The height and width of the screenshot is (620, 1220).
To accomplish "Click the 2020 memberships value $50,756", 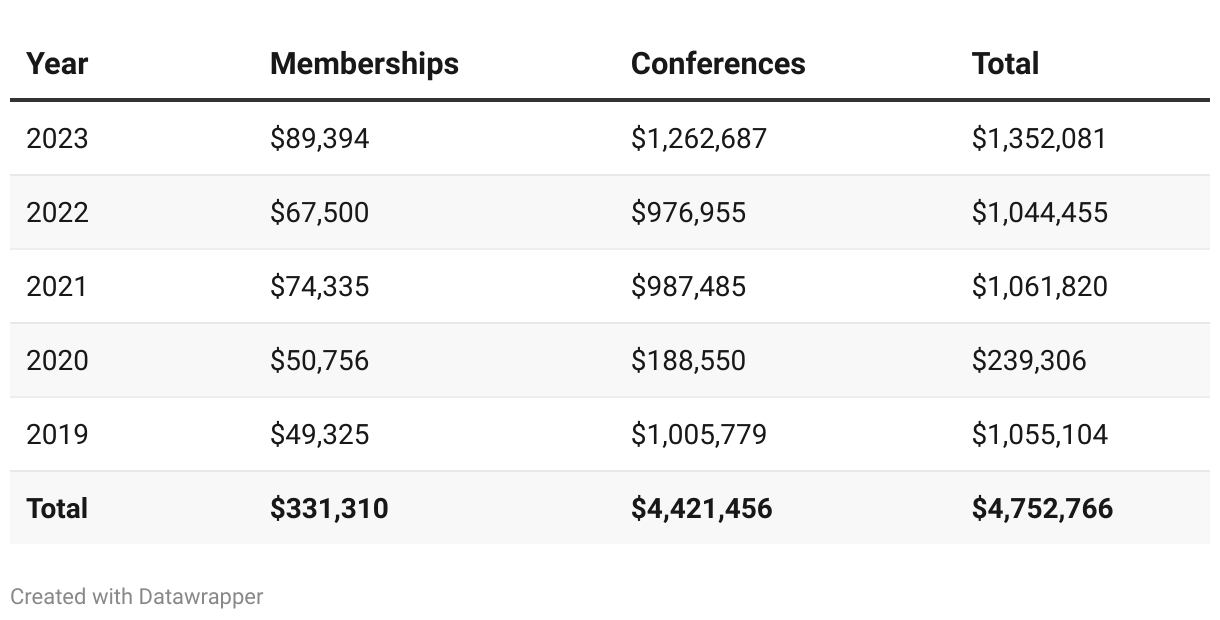I will coord(319,360).
